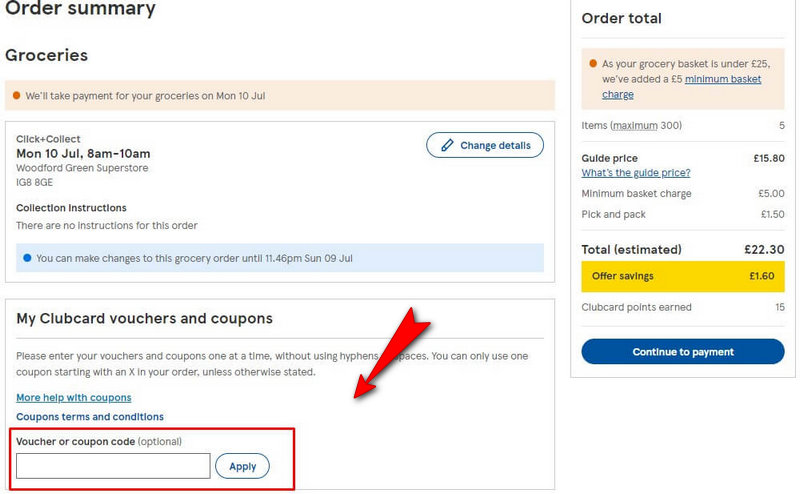Open the What's the guide price? link

[636, 173]
